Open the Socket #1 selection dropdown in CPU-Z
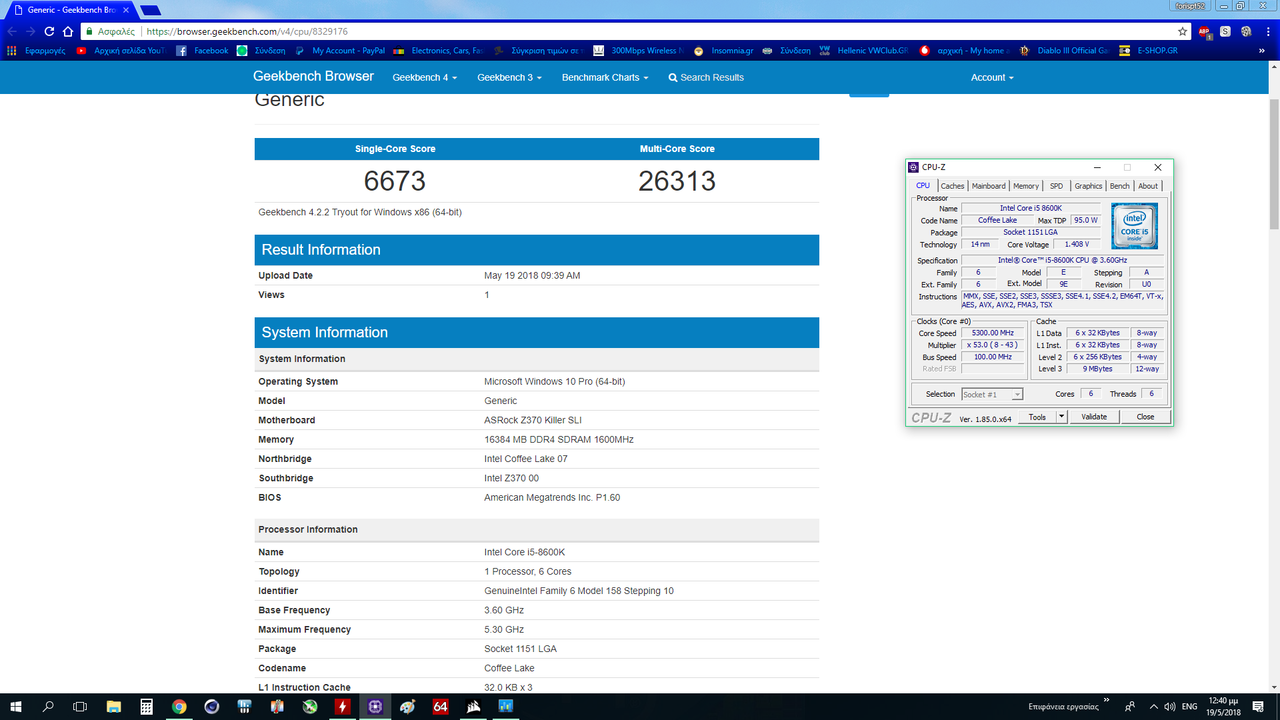 click(992, 394)
